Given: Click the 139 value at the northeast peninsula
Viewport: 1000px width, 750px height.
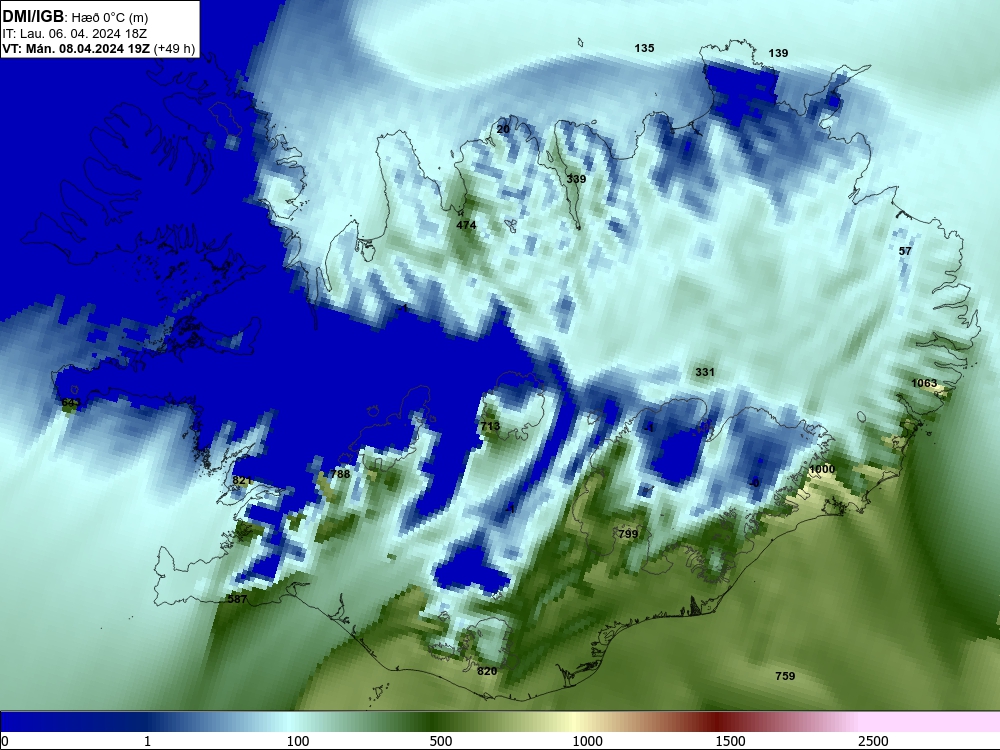Looking at the screenshot, I should pyautogui.click(x=778, y=53).
